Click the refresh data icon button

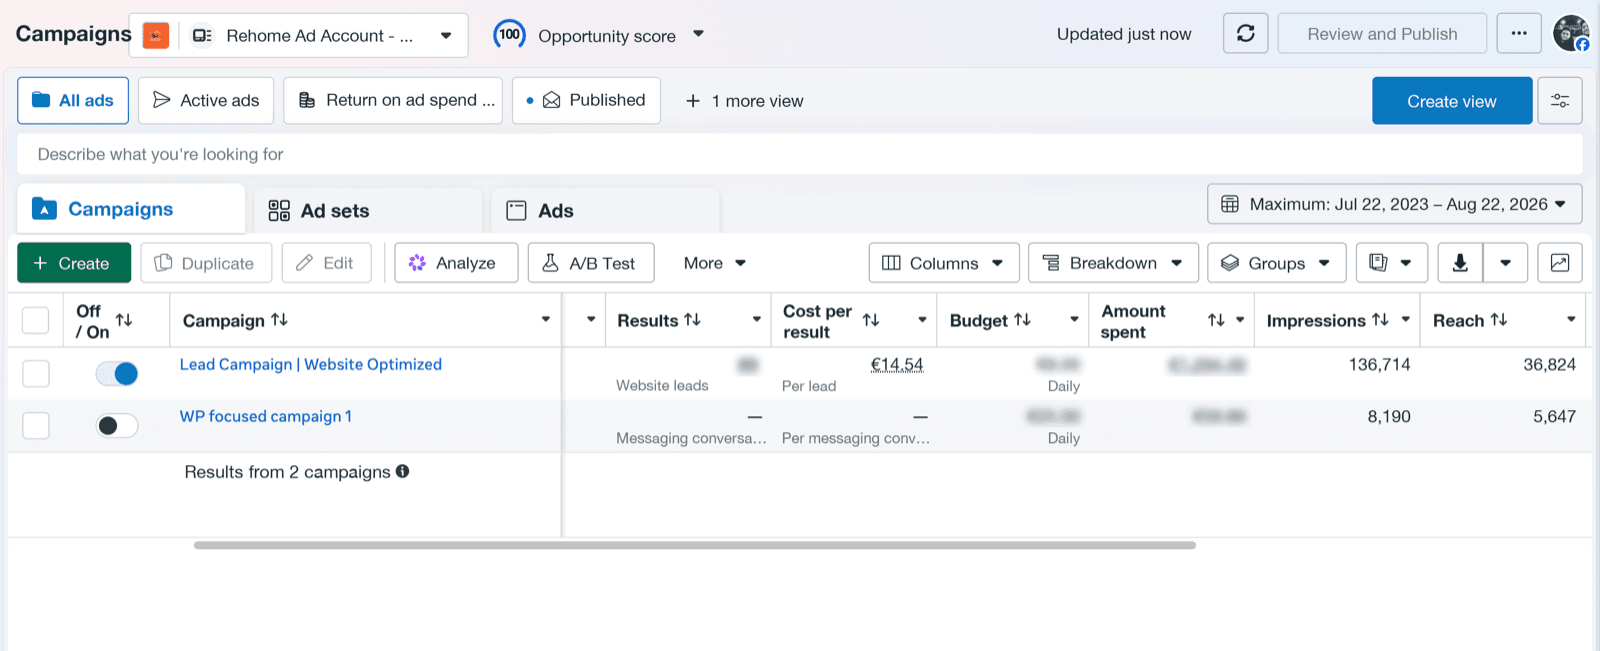1245,34
